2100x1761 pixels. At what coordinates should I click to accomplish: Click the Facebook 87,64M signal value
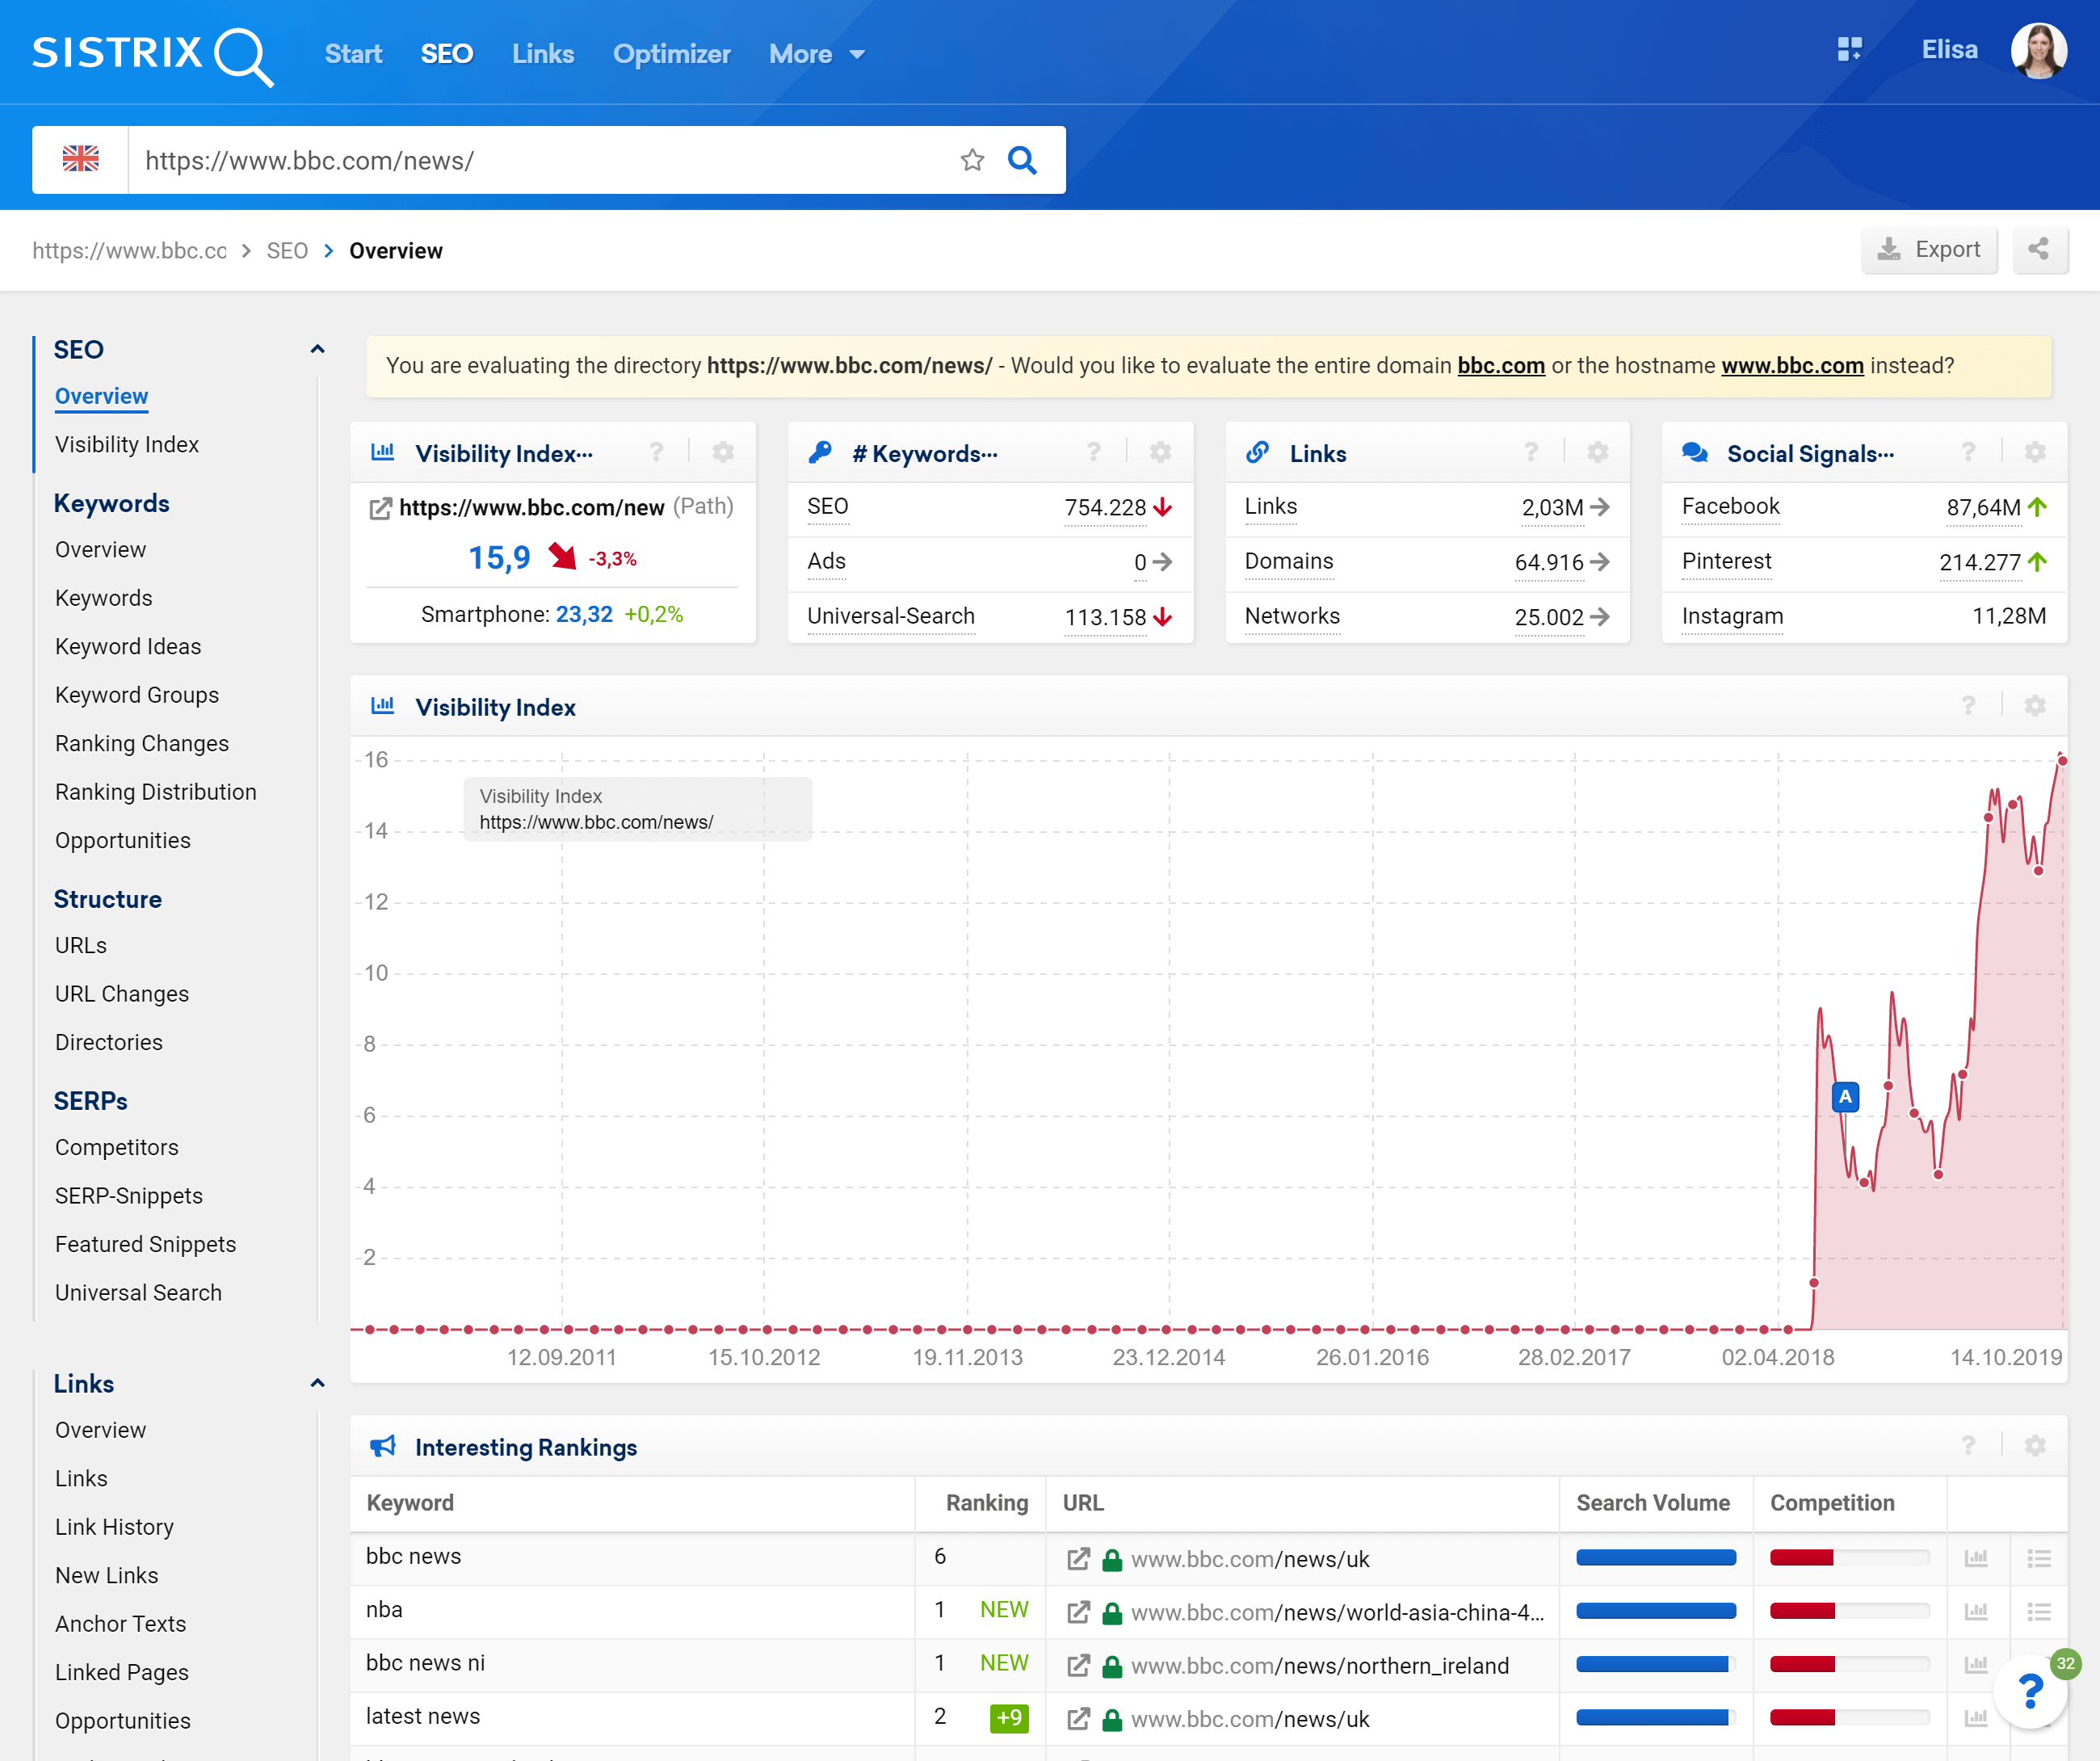[1983, 507]
